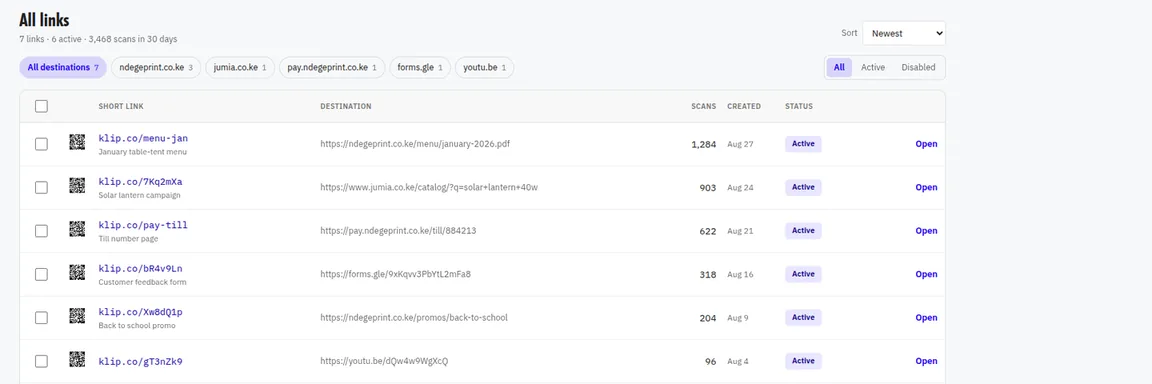The width and height of the screenshot is (1152, 384).
Task: Click Open for the menu-jan row
Action: pyautogui.click(x=926, y=144)
